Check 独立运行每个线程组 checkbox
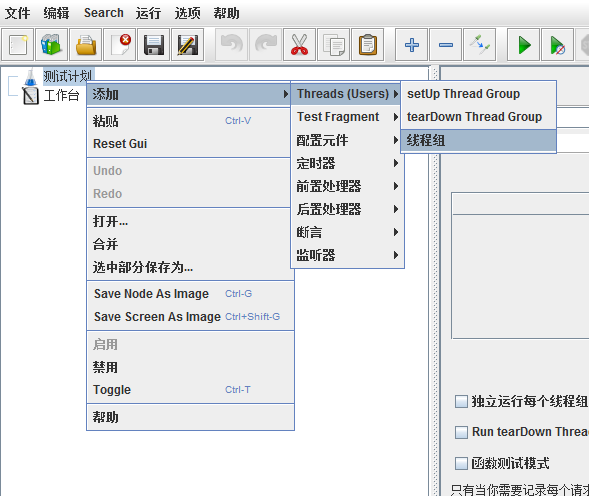This screenshot has width=589, height=496. (x=461, y=401)
